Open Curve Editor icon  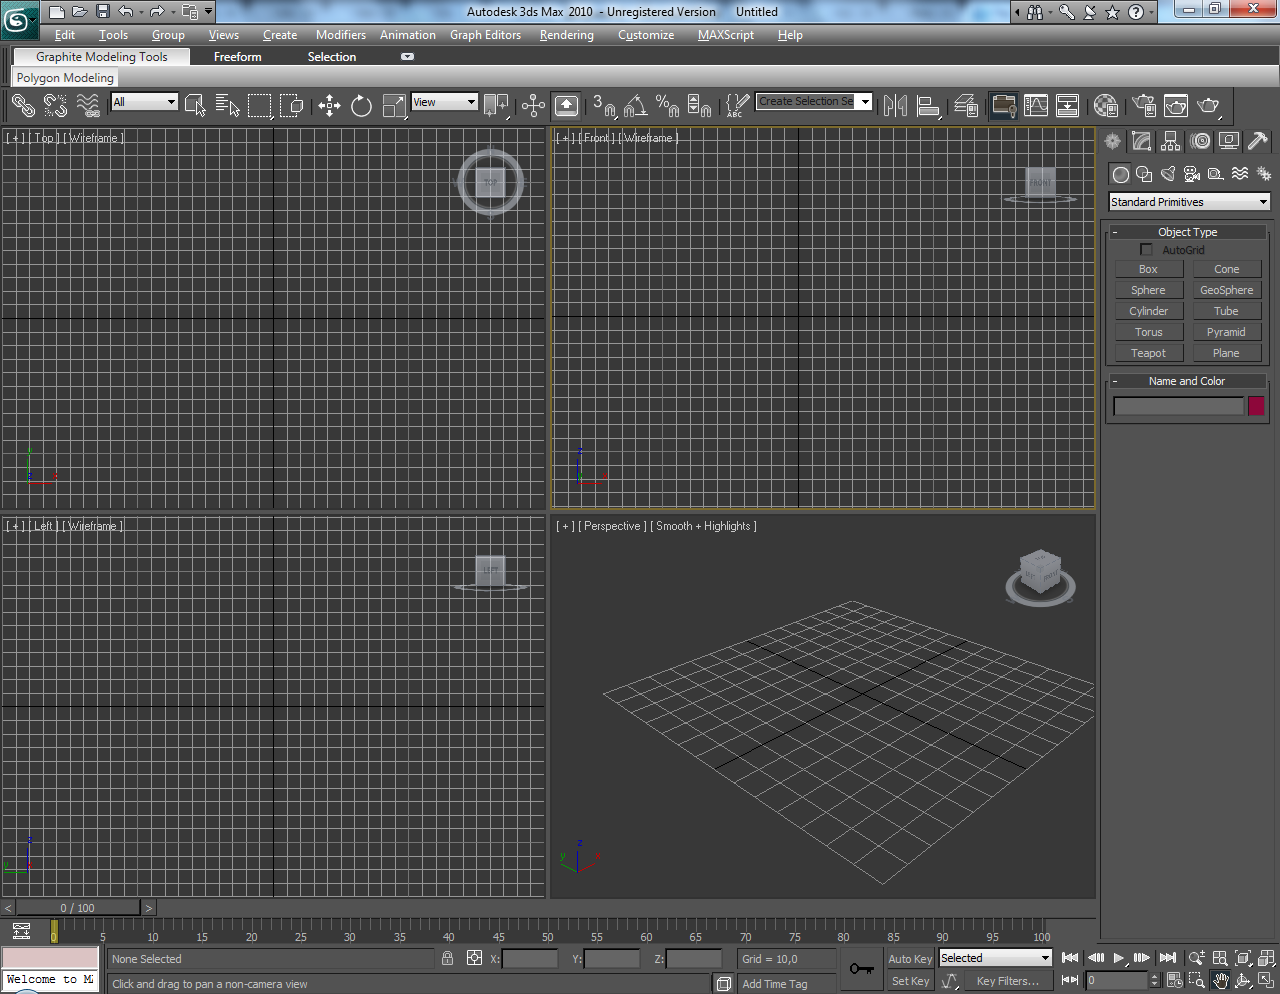click(1036, 105)
